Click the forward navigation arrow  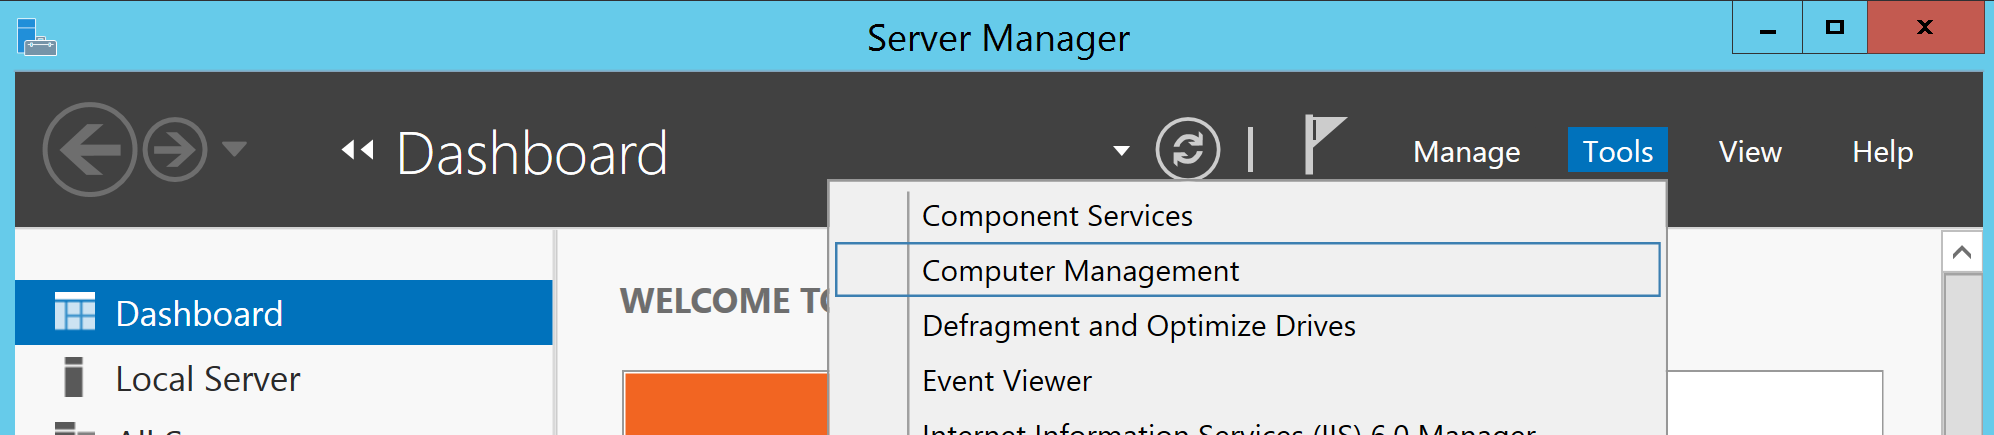tap(175, 150)
